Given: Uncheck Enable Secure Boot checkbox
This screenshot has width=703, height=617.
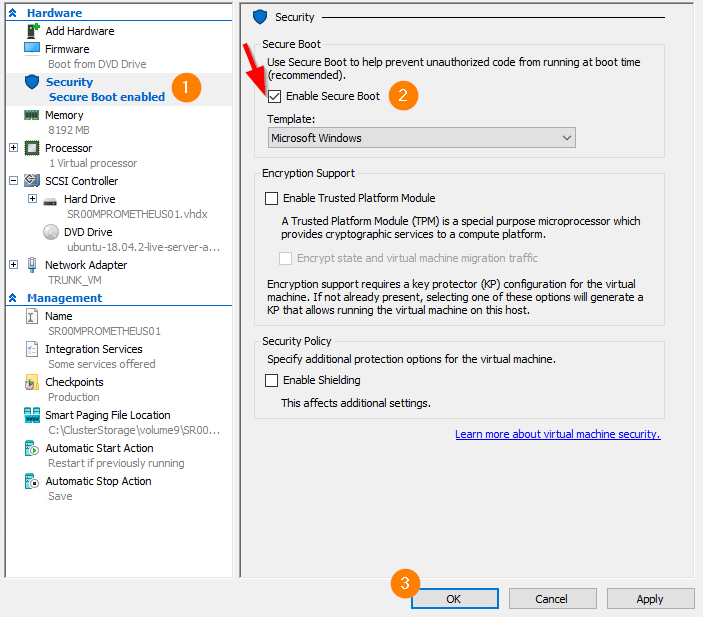Looking at the screenshot, I should point(274,96).
